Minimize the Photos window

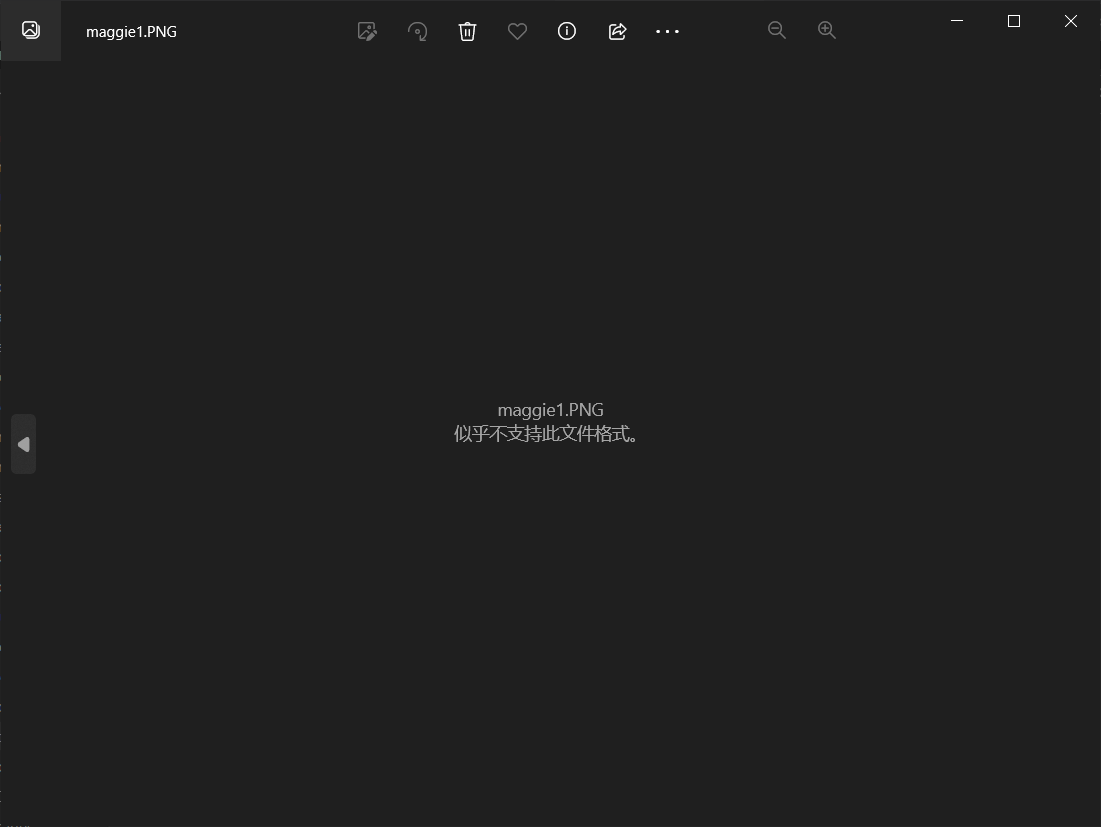(x=956, y=21)
